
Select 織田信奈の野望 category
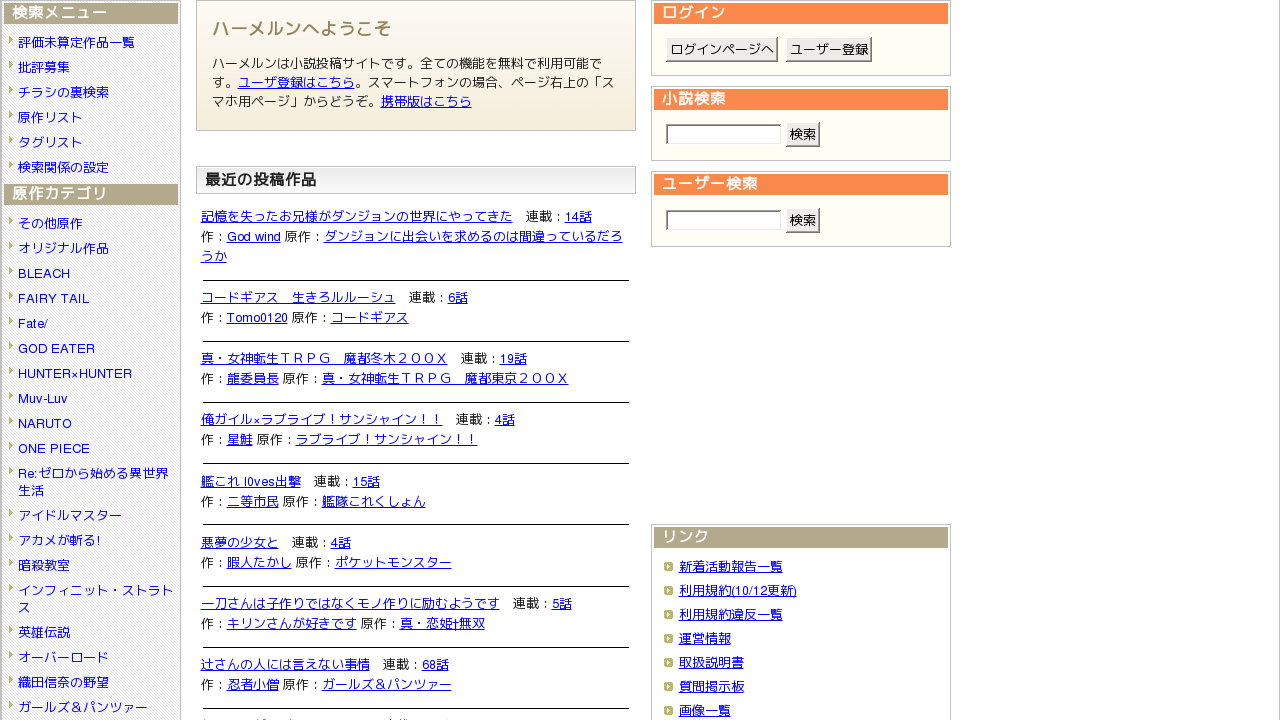(63, 682)
